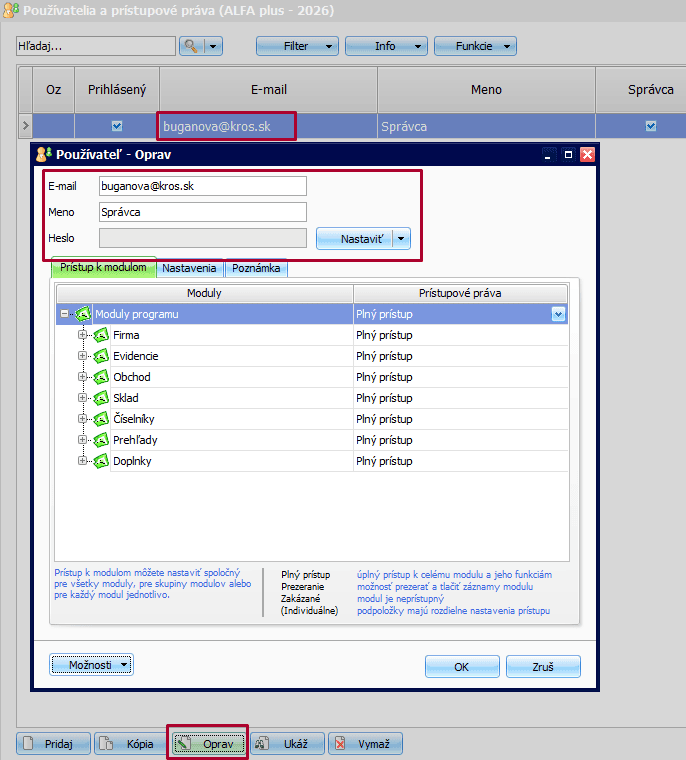Toggle the Prihlásený checkbox in user row
This screenshot has width=686, height=760.
point(117,126)
